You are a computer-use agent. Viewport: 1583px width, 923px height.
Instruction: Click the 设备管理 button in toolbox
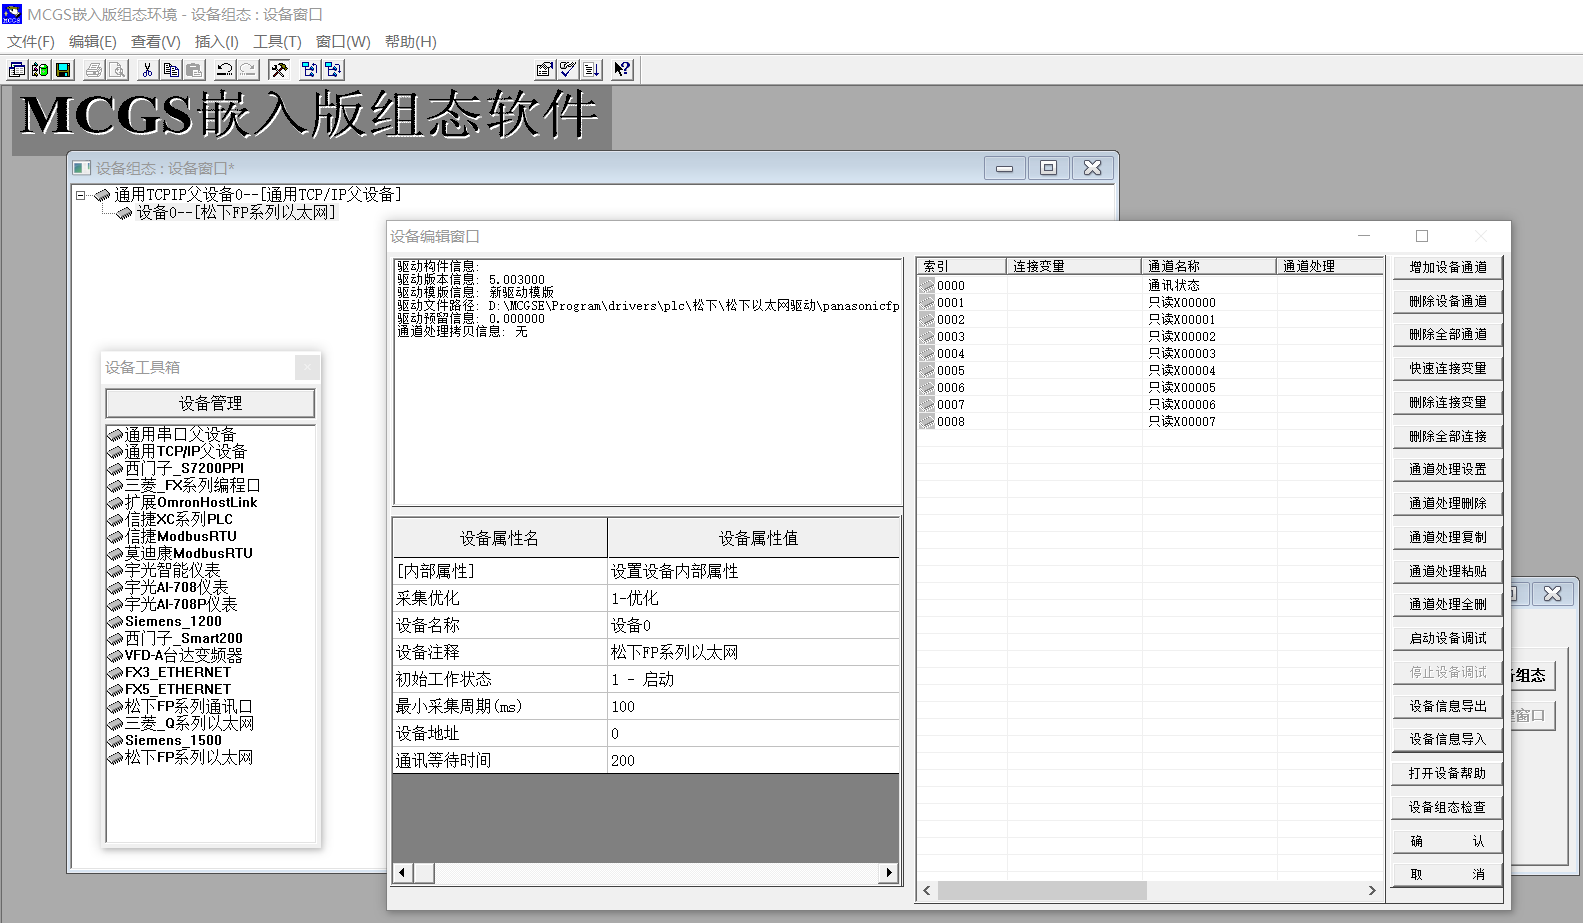pyautogui.click(x=210, y=403)
